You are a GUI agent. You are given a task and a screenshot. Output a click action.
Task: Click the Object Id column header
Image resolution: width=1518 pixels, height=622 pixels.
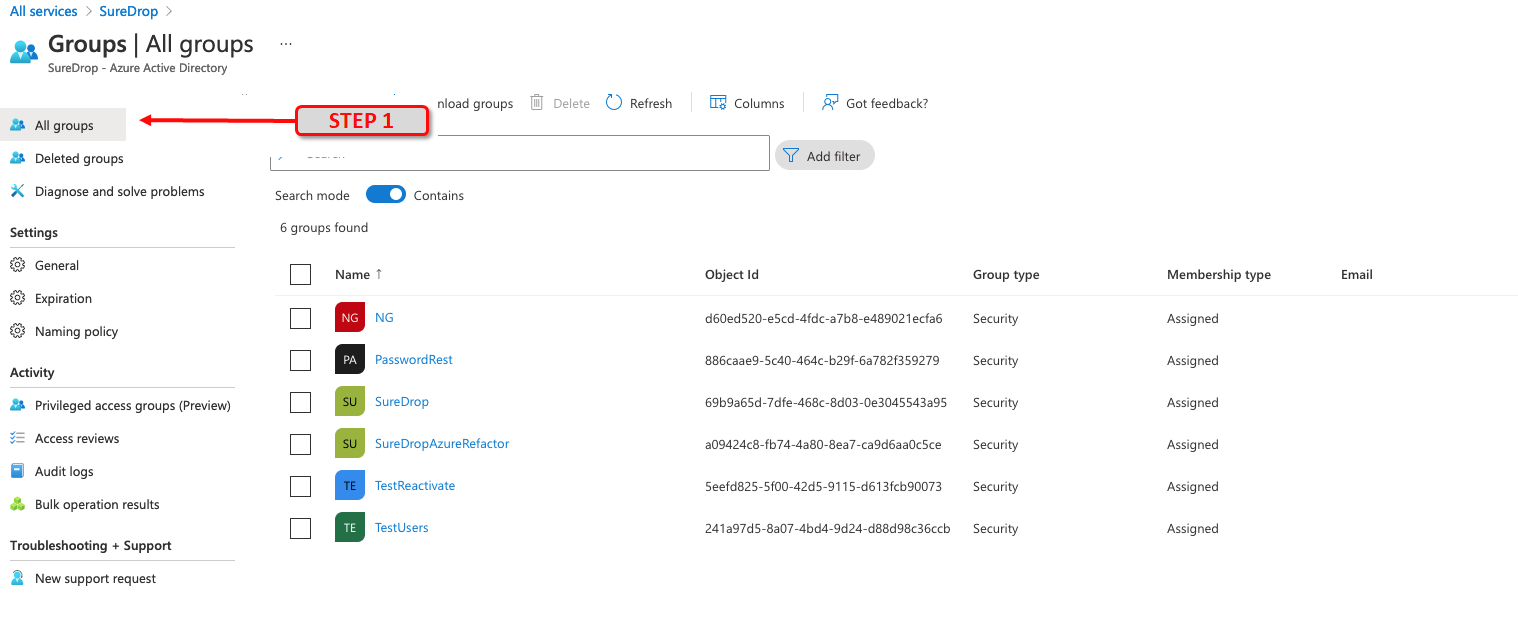(x=732, y=274)
